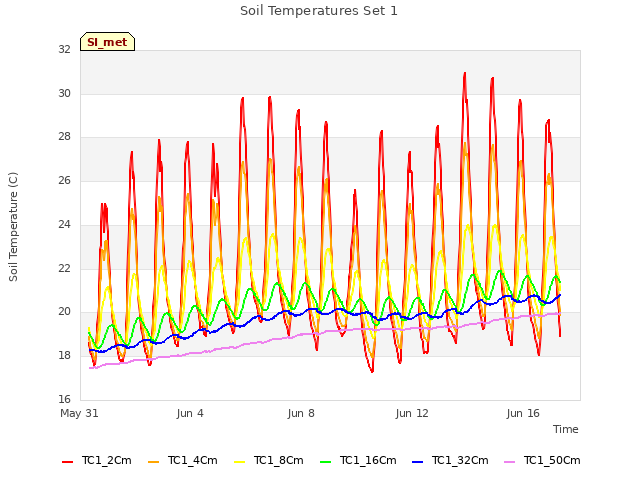Select the chart title Soil Temperatures Set 1

click(319, 11)
